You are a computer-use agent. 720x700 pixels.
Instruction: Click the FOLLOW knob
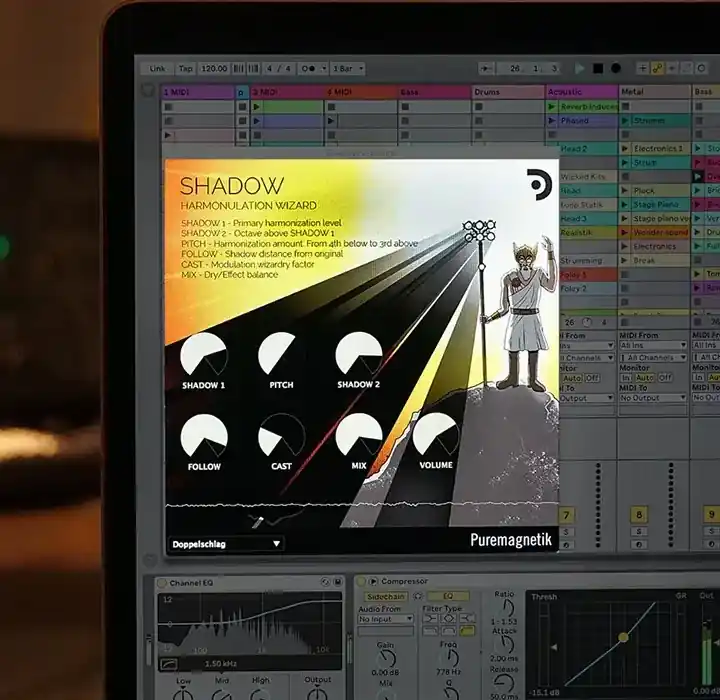click(x=204, y=437)
